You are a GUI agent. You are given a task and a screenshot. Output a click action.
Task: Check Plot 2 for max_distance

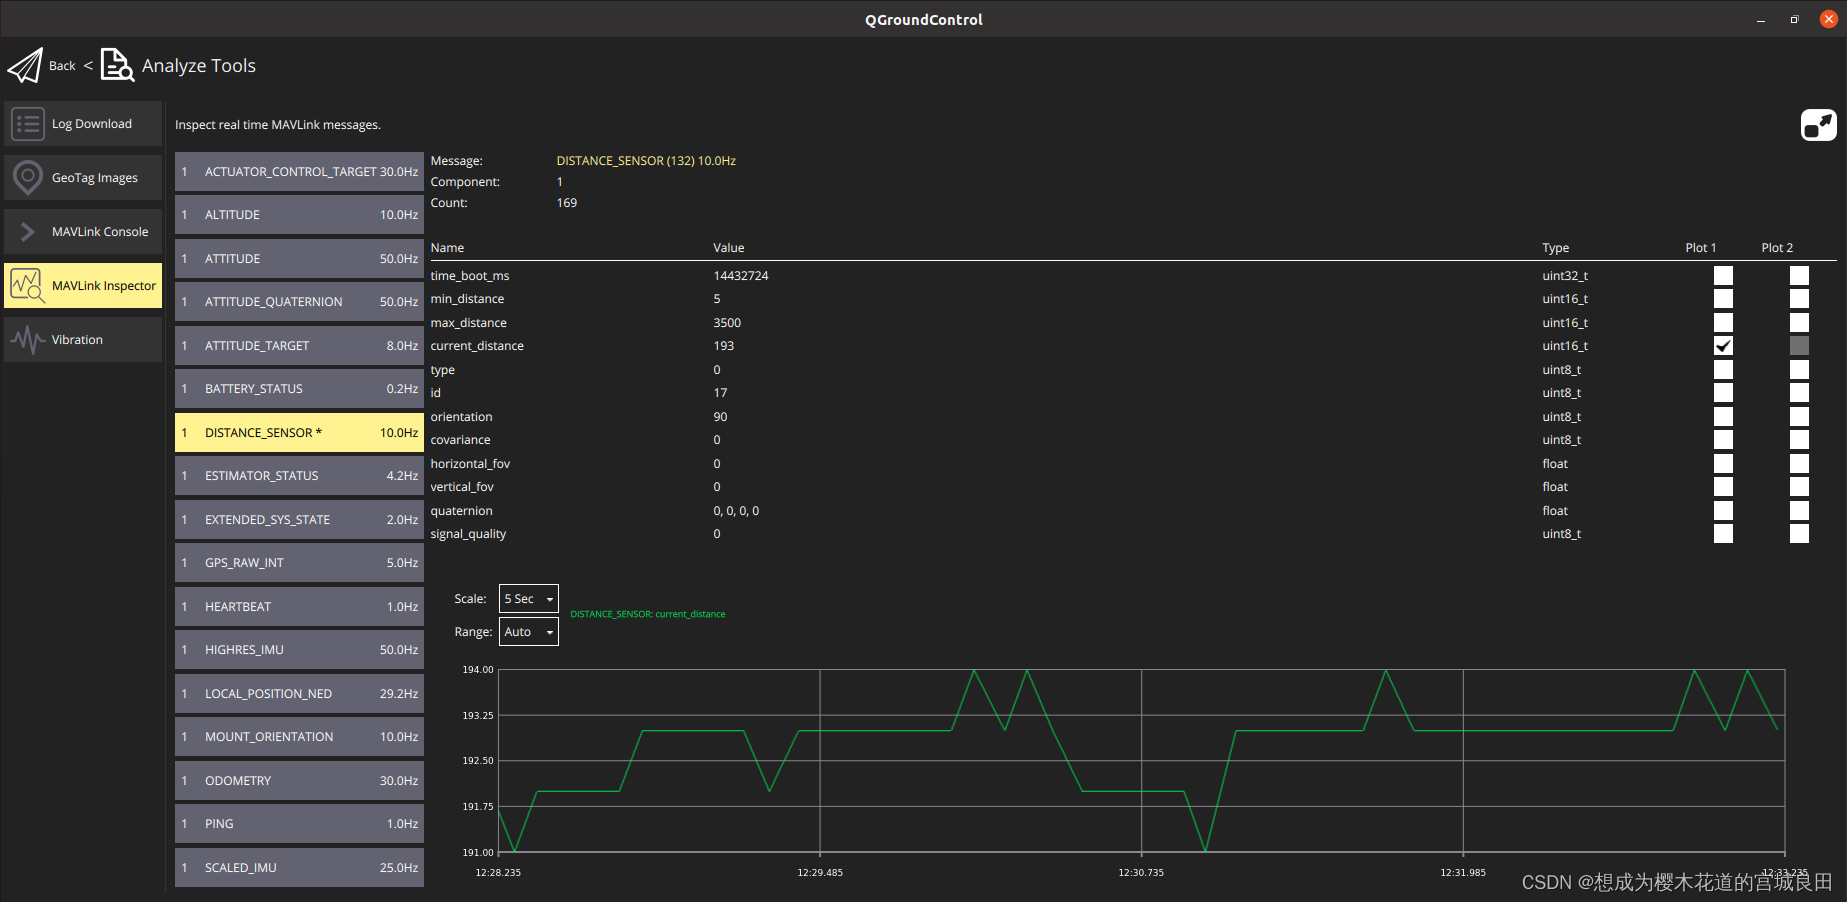tap(1799, 323)
